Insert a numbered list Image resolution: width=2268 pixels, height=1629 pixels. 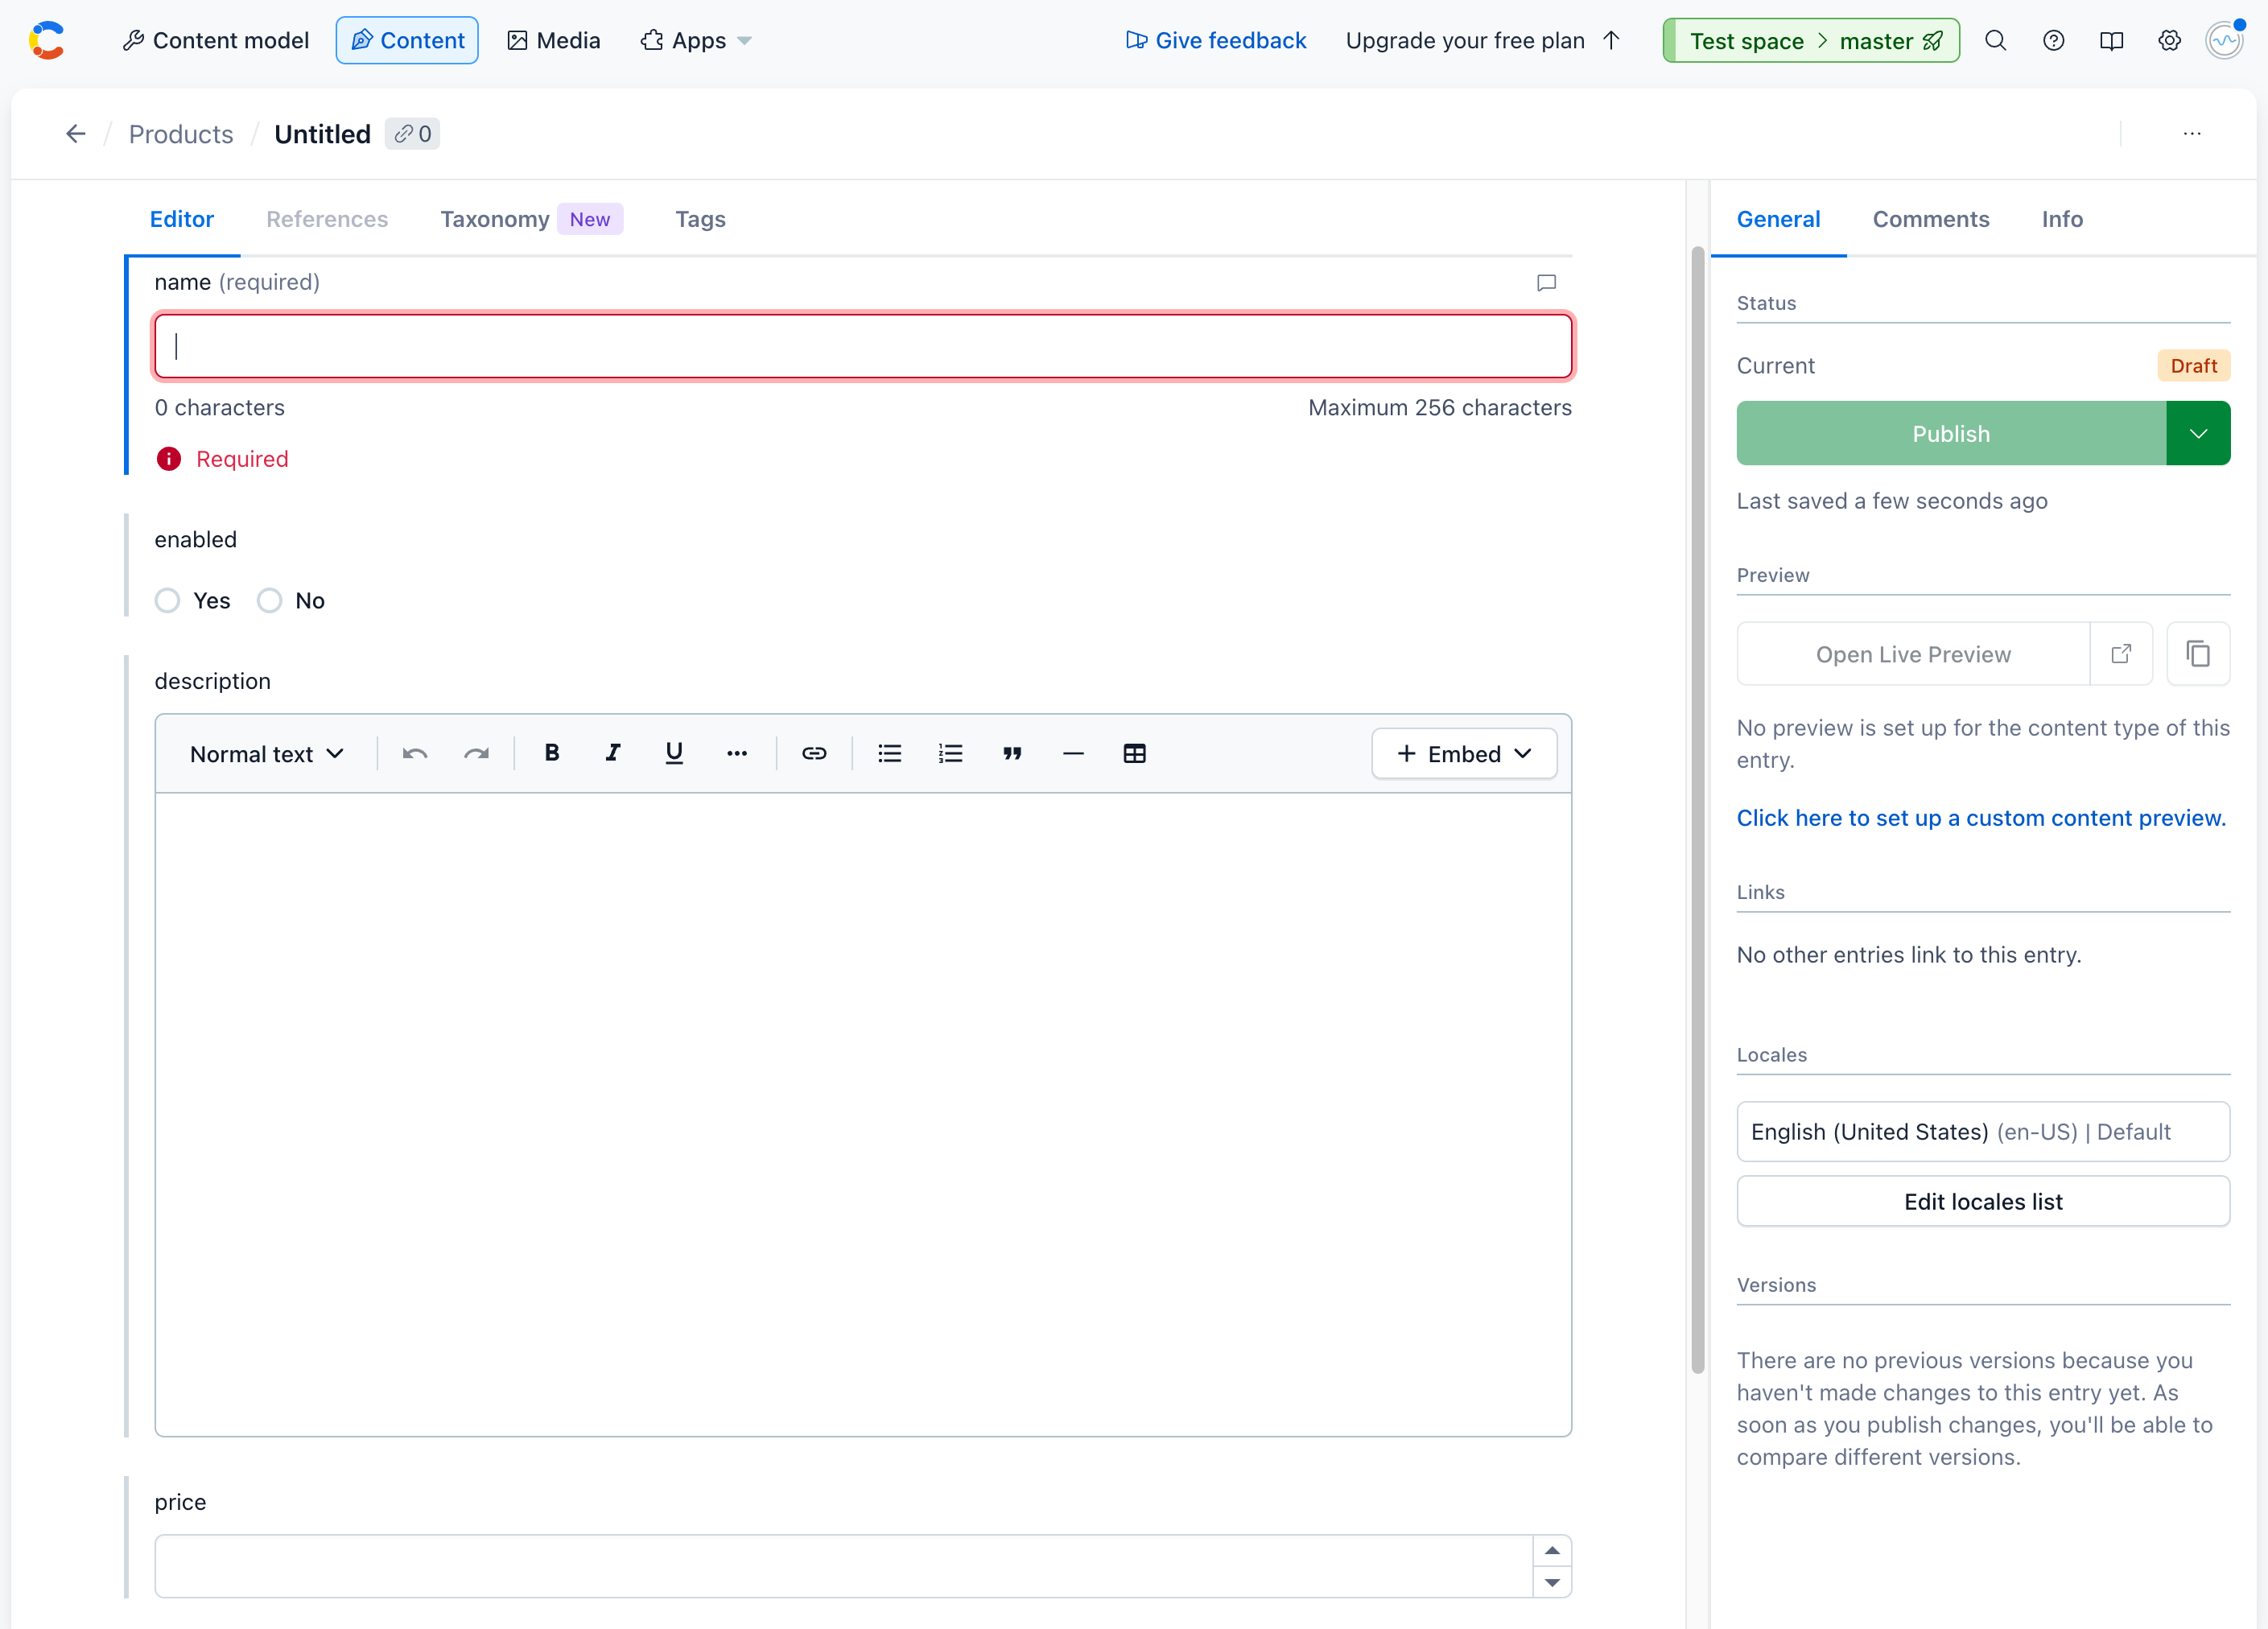pos(951,753)
